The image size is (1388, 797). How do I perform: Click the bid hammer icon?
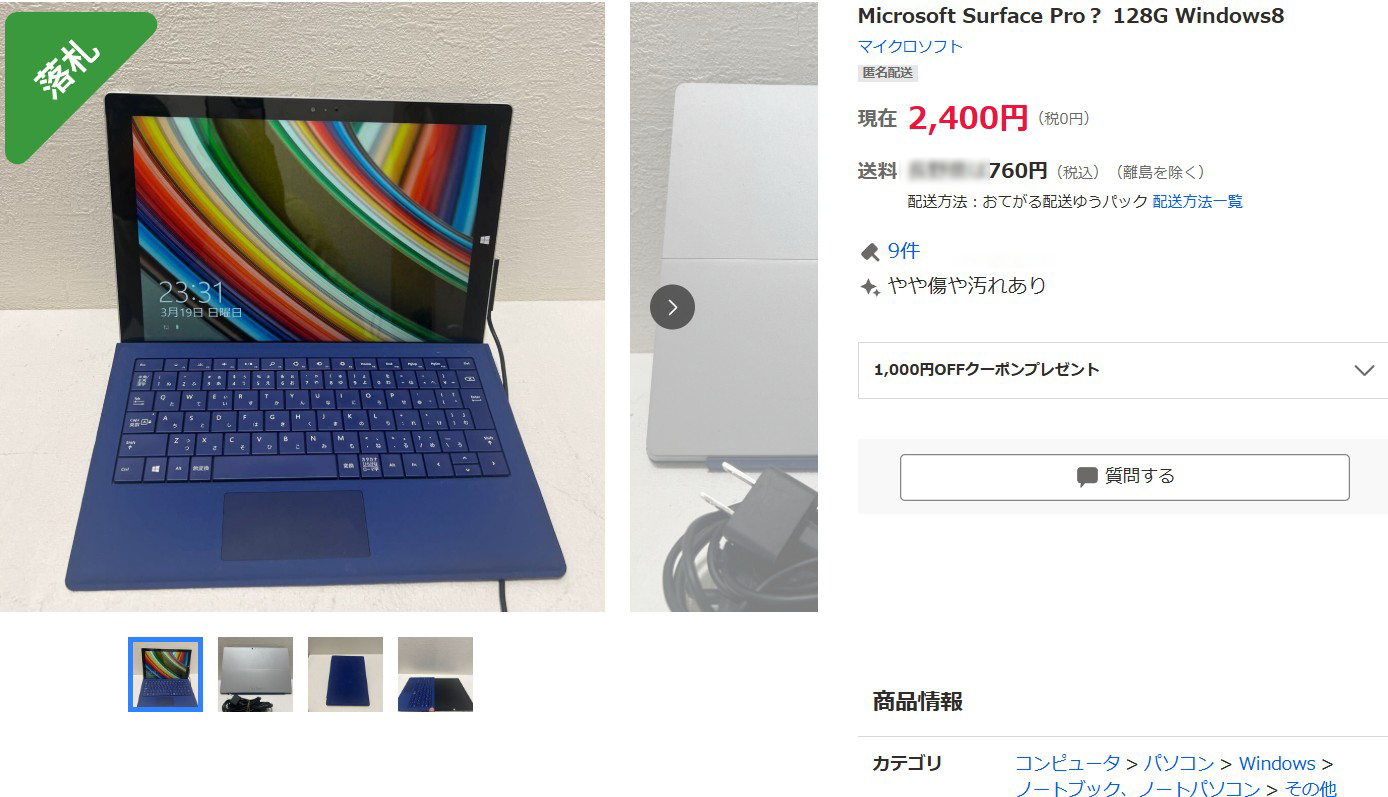(x=870, y=251)
